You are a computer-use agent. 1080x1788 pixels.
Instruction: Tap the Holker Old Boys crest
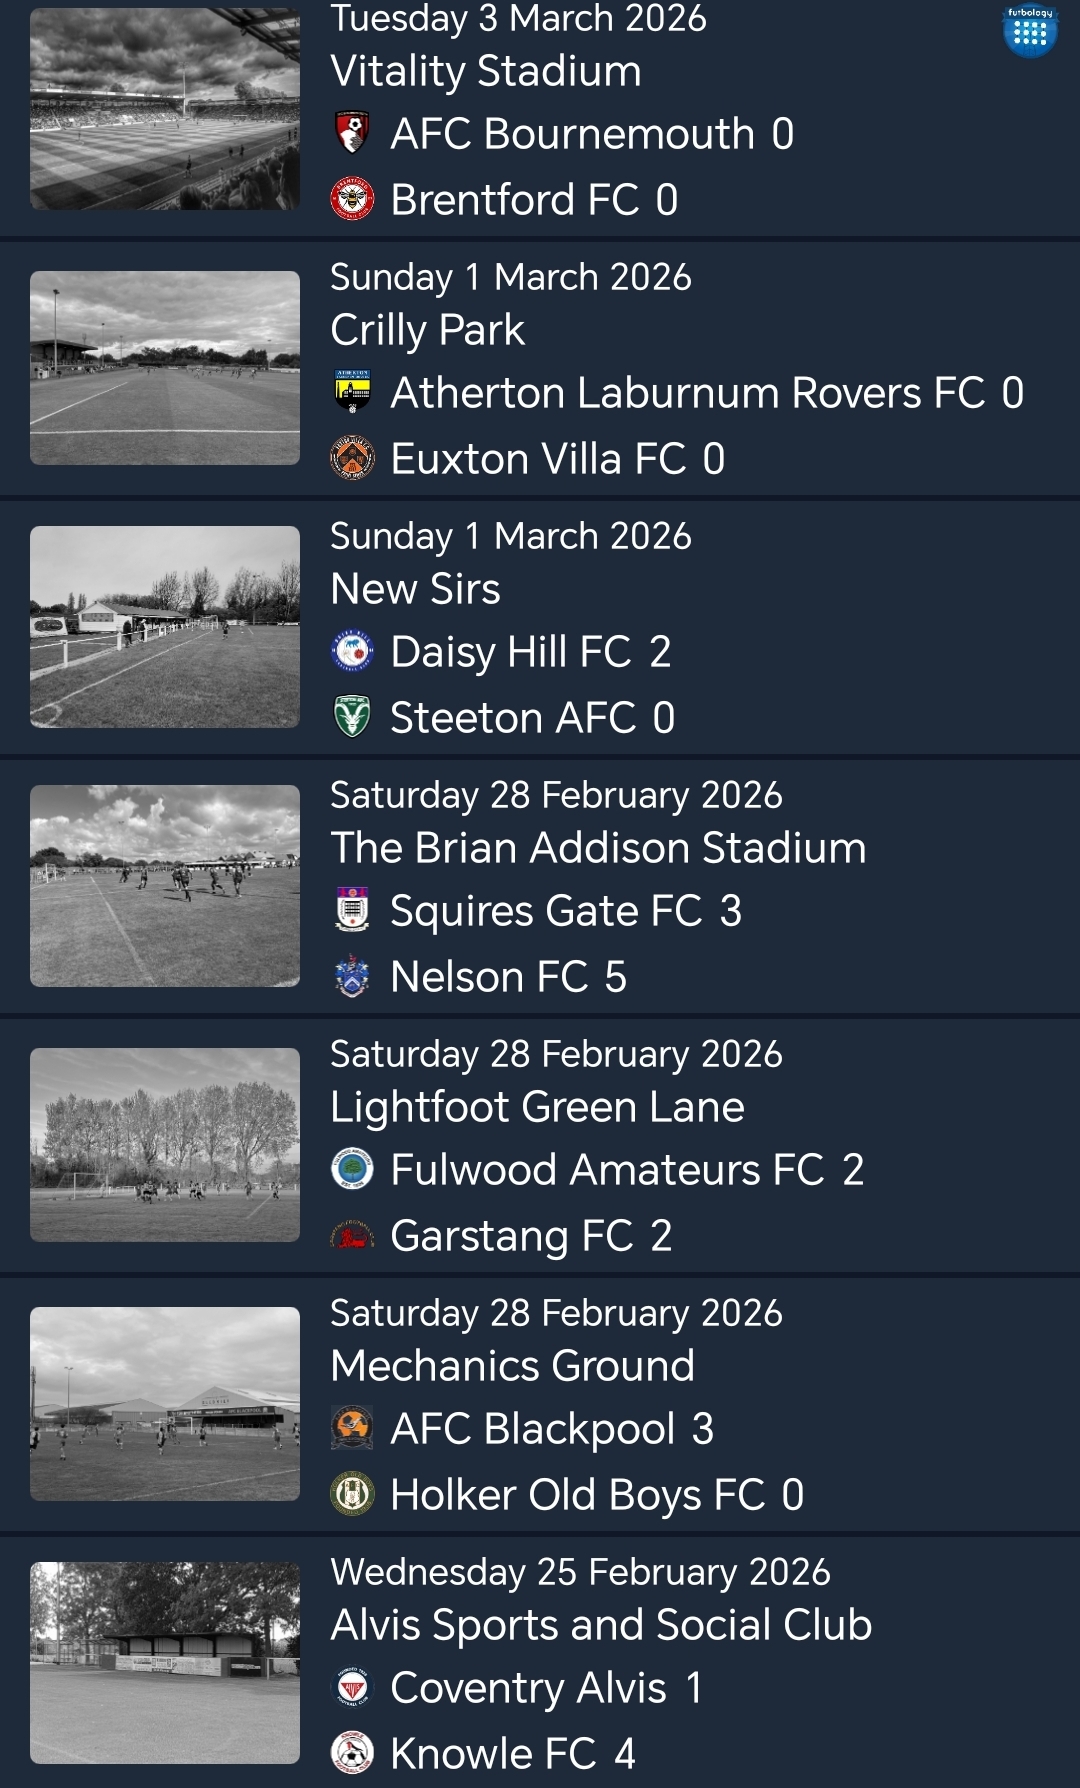coord(352,1494)
